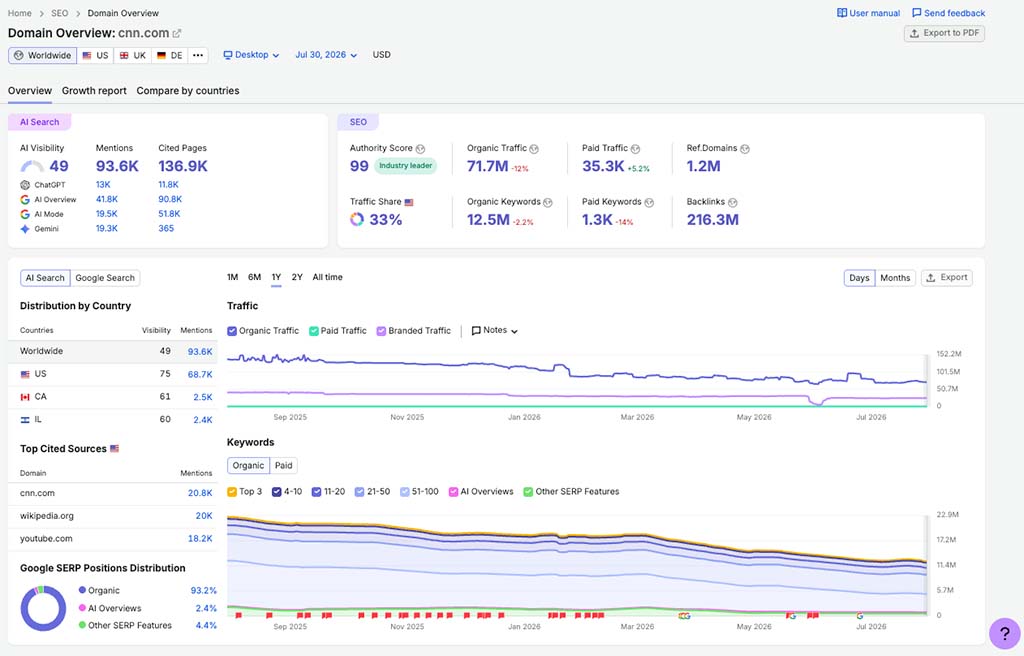Click the SERP positions donut chart
Viewport: 1024px width, 656px height.
pyautogui.click(x=43, y=608)
